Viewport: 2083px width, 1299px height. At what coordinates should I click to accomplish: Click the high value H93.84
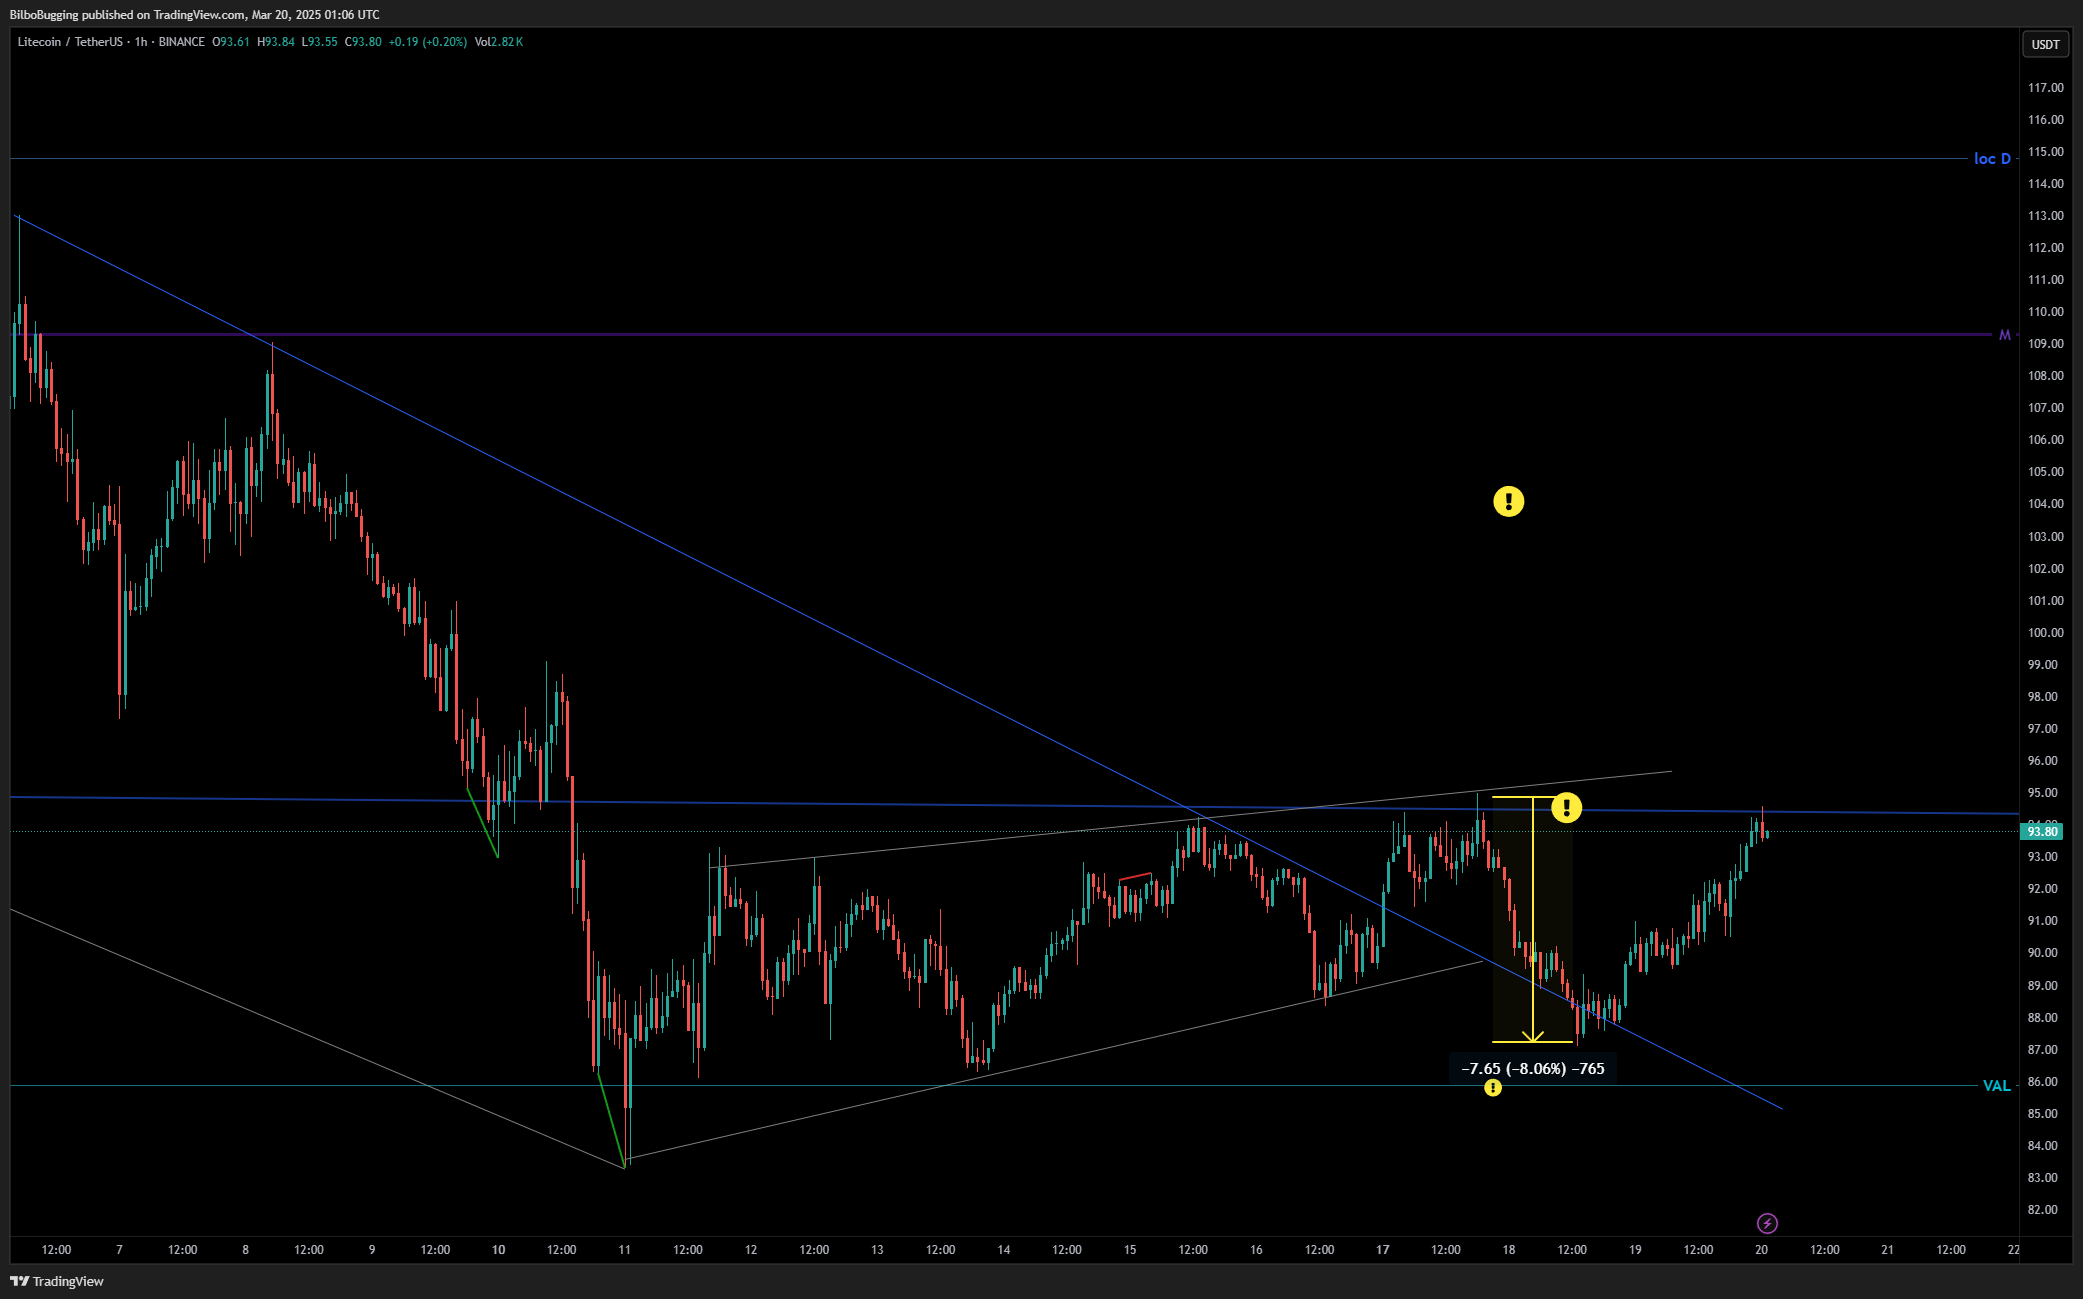tap(276, 42)
